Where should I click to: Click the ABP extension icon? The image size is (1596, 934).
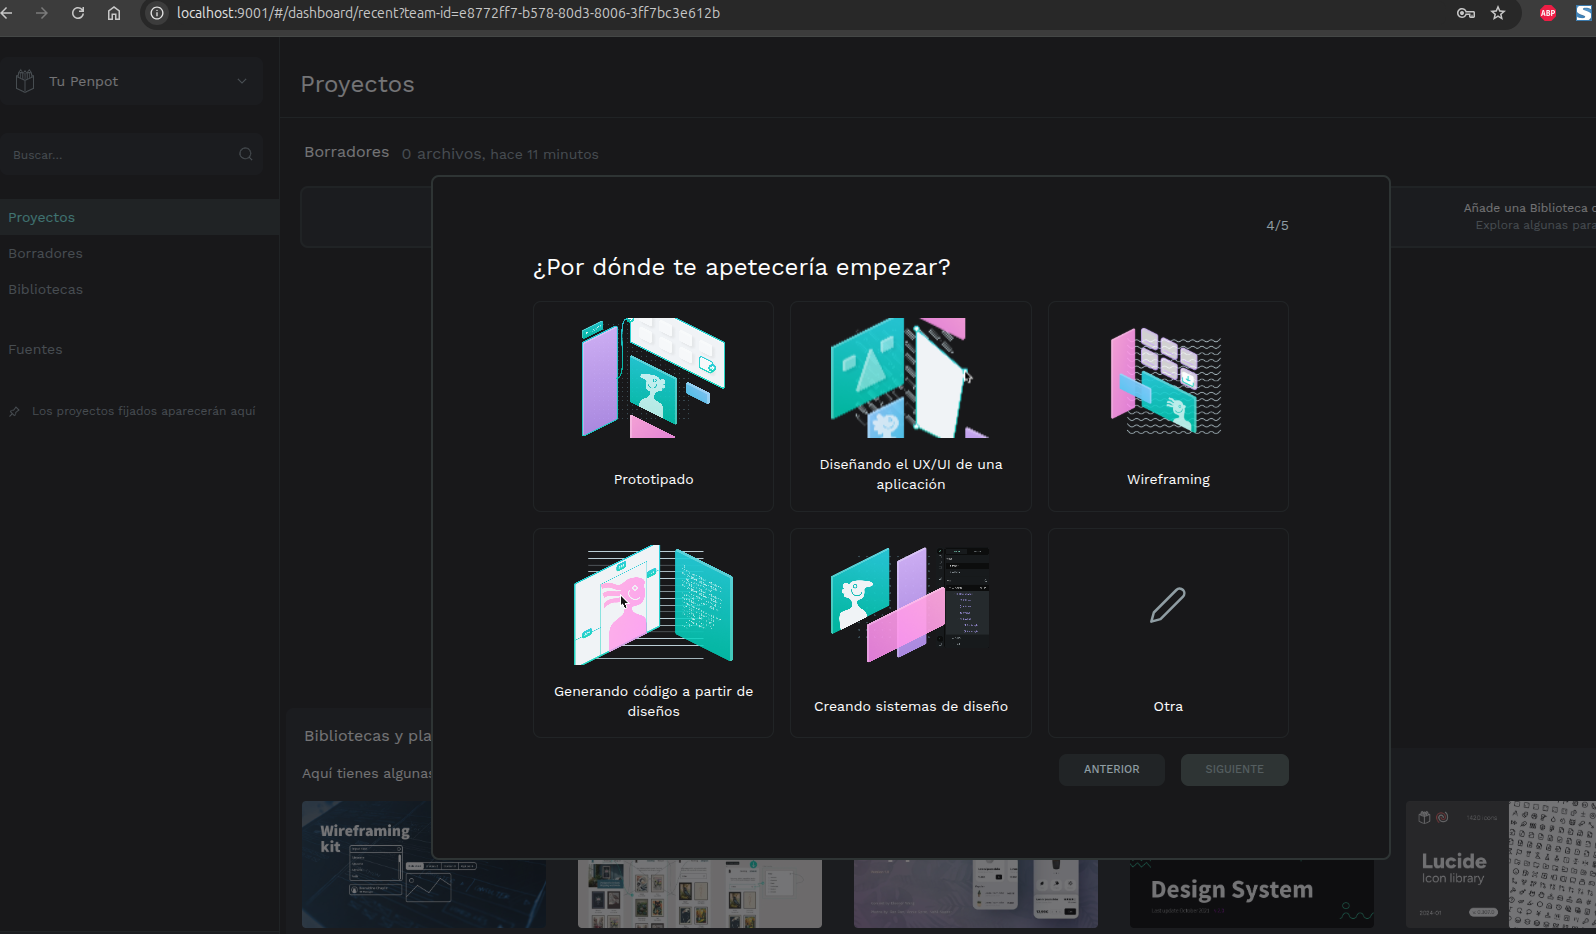tap(1547, 13)
